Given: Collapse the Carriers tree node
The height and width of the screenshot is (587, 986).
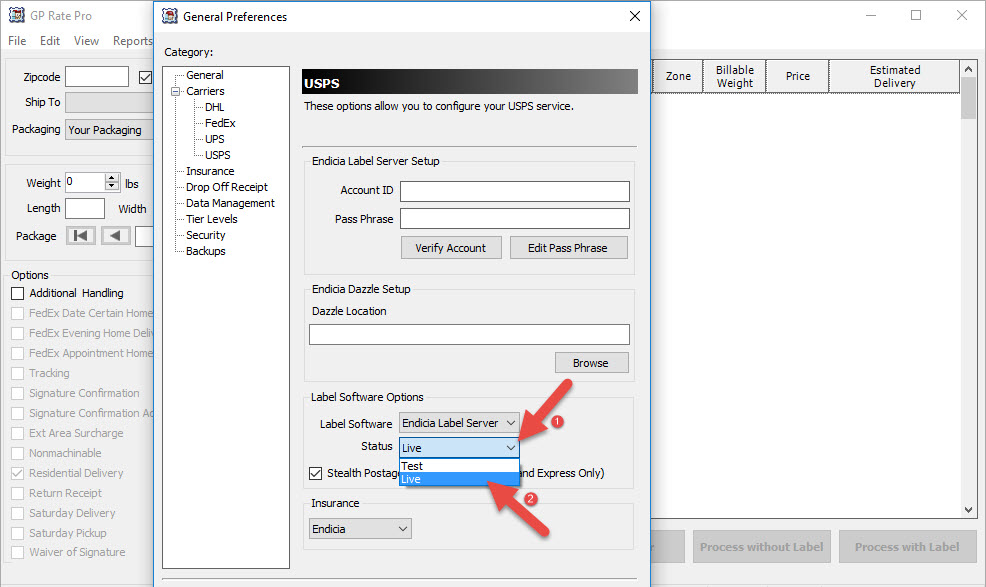Looking at the screenshot, I should pos(175,91).
